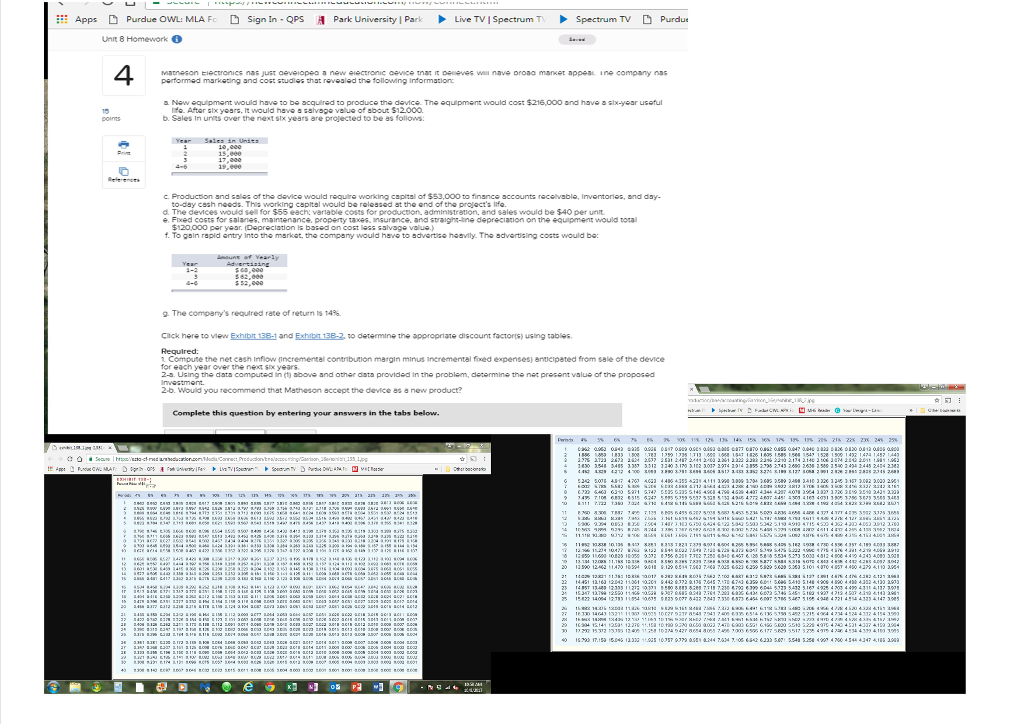Open the three-dot menu in the lower browser

[484, 458]
